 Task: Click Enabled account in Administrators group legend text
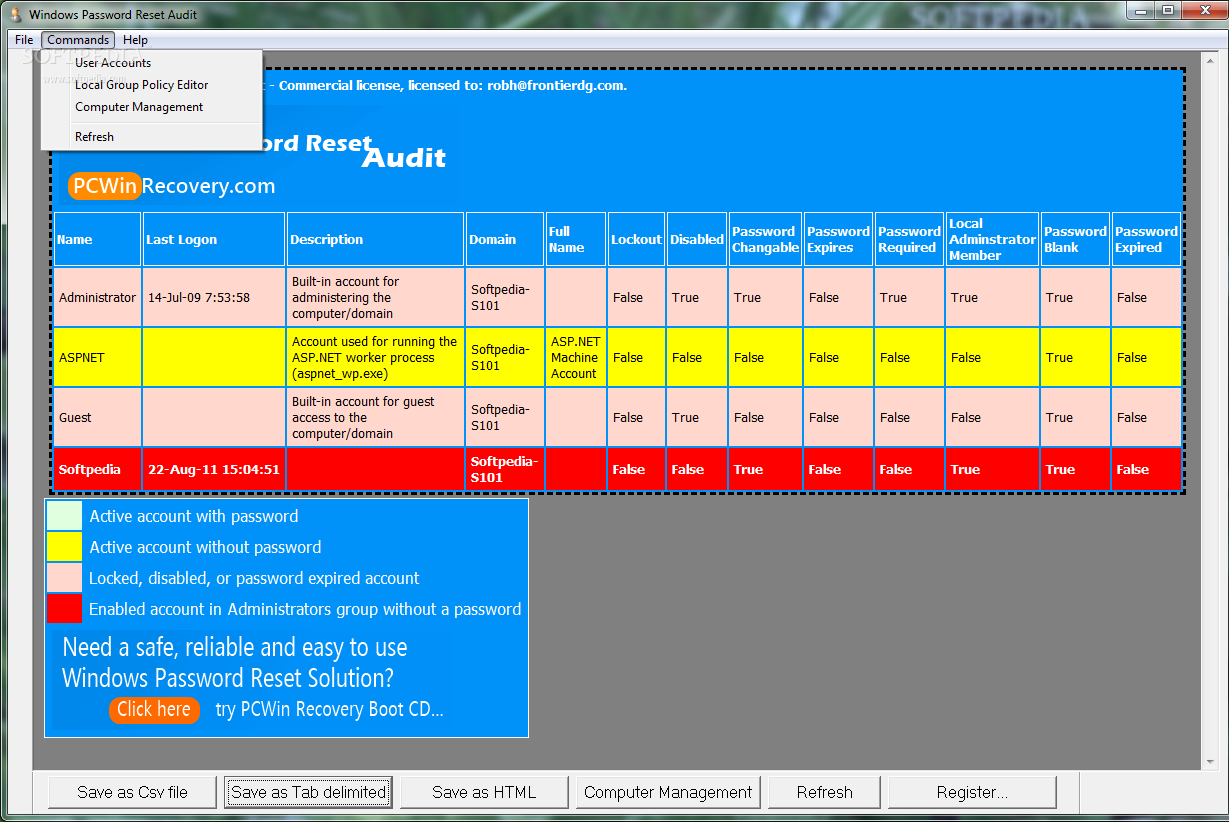click(x=305, y=609)
